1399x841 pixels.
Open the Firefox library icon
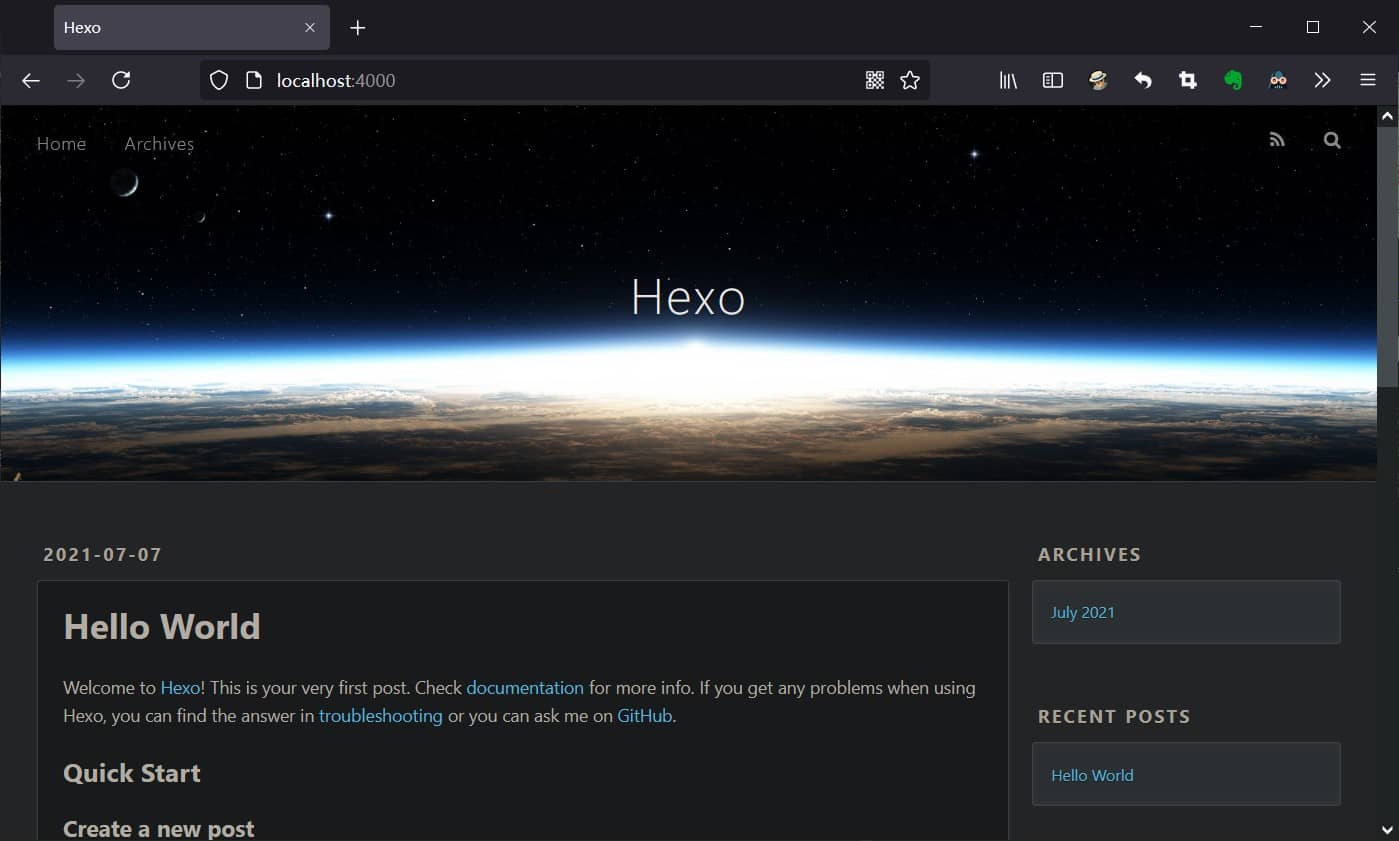pyautogui.click(x=1008, y=81)
